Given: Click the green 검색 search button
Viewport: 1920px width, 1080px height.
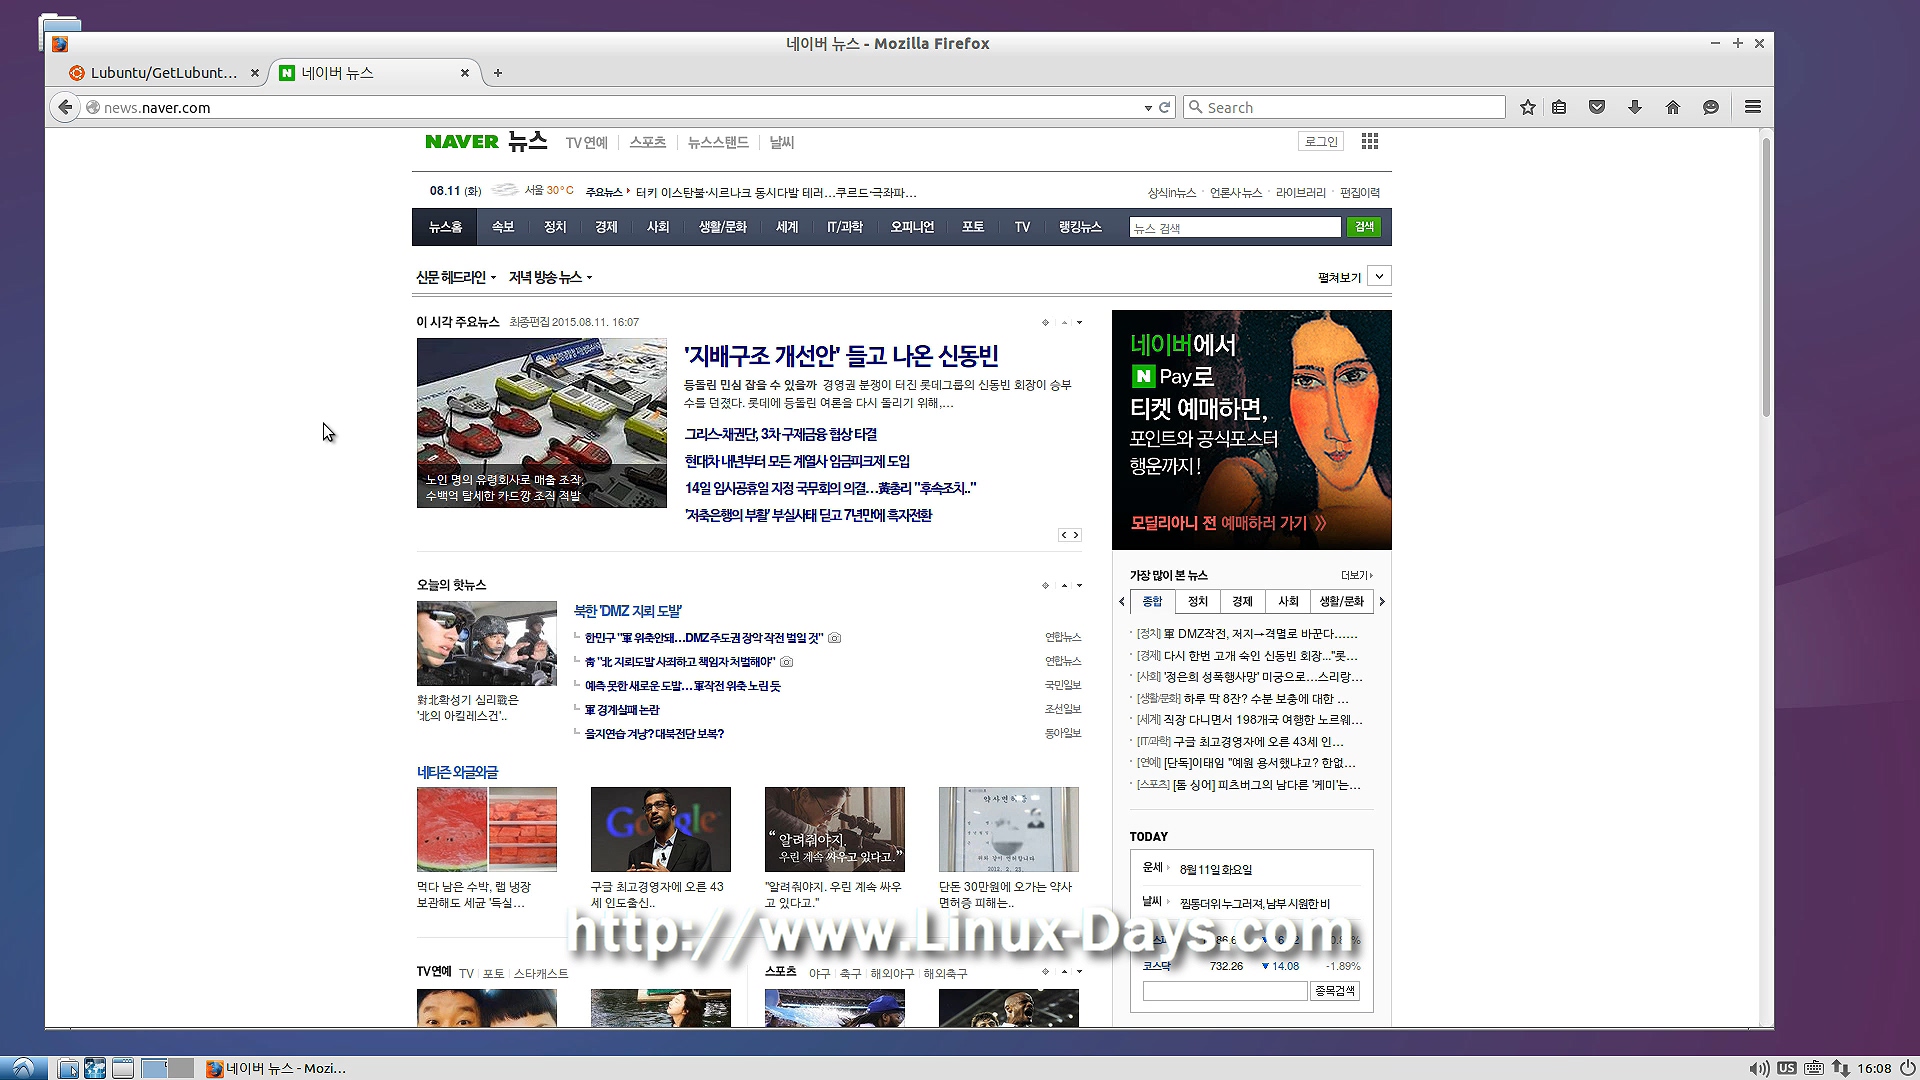Looking at the screenshot, I should [1364, 227].
